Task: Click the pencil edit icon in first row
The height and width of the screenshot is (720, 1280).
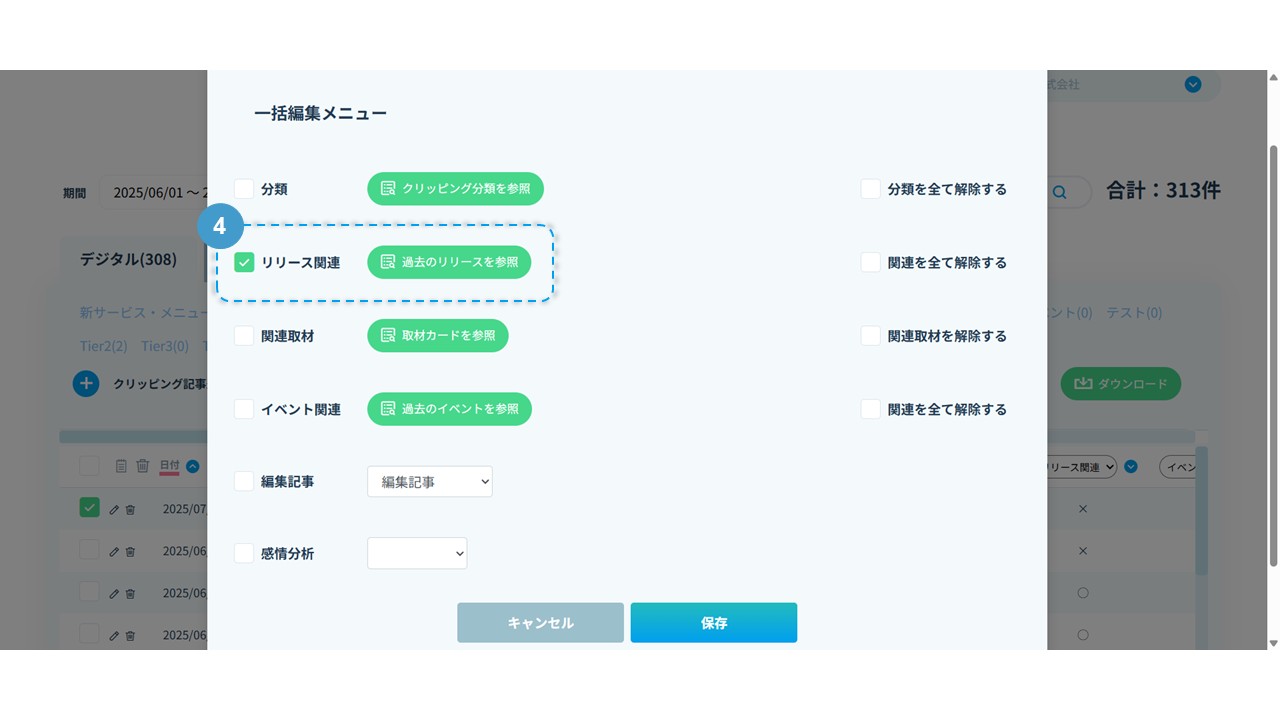Action: click(114, 509)
